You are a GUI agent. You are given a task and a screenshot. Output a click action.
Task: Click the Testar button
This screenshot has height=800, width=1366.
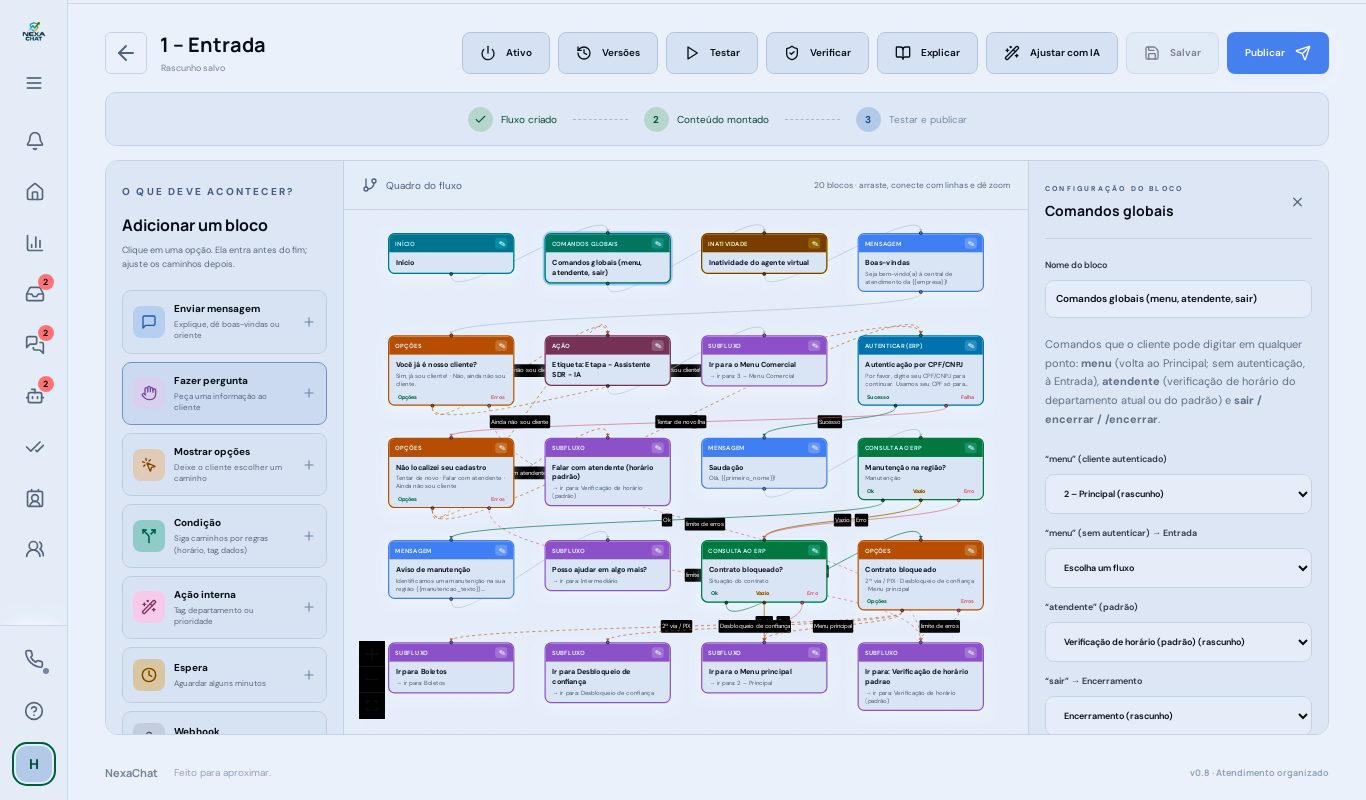712,53
